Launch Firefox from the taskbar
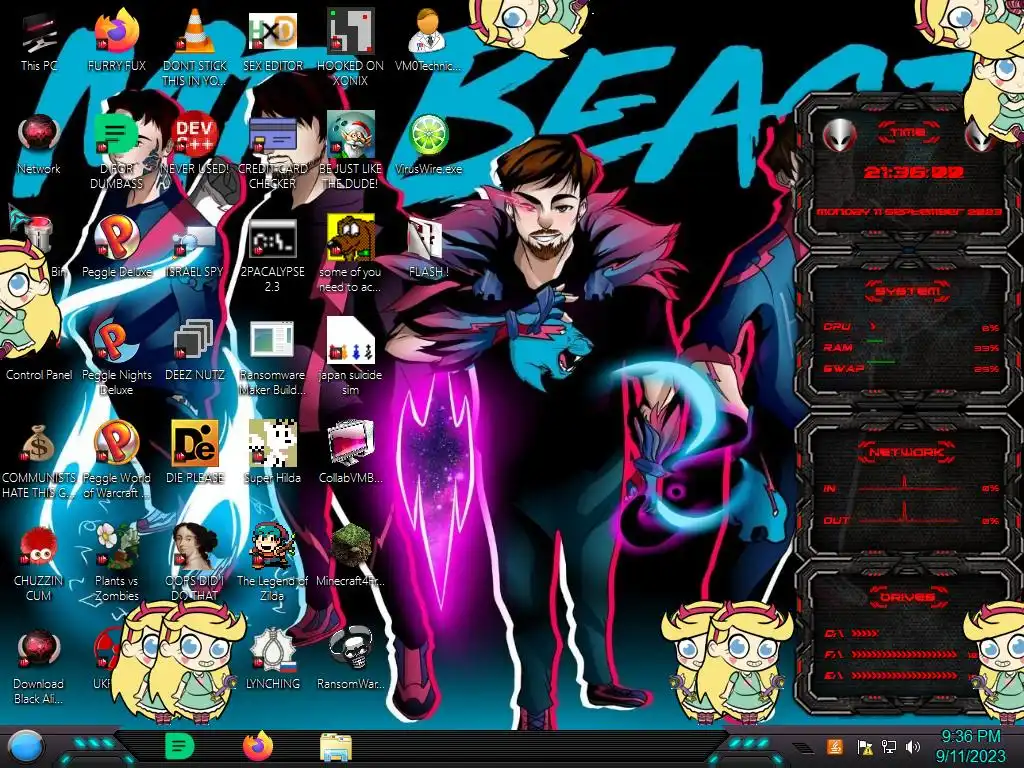 (x=258, y=746)
